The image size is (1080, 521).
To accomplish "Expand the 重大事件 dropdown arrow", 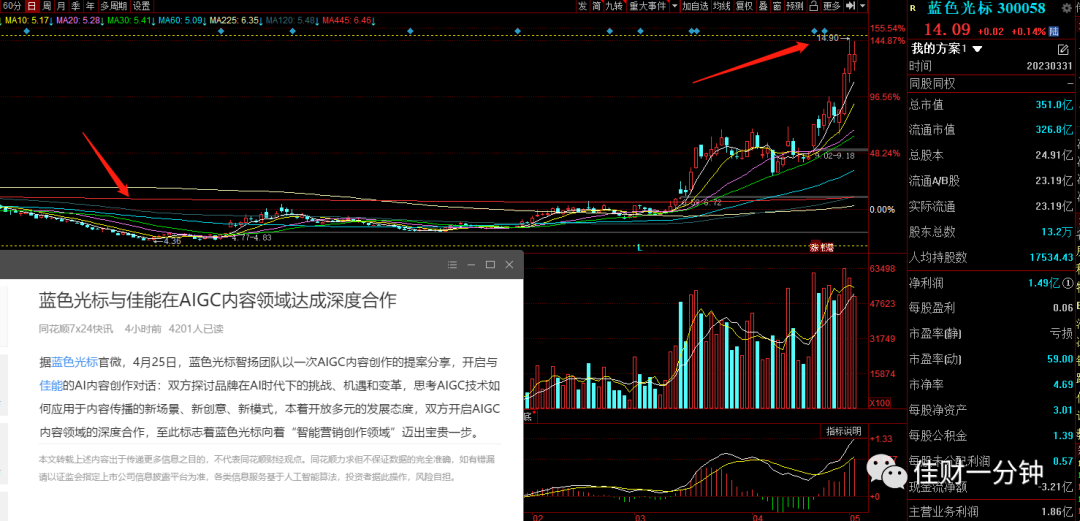I will (x=674, y=6).
